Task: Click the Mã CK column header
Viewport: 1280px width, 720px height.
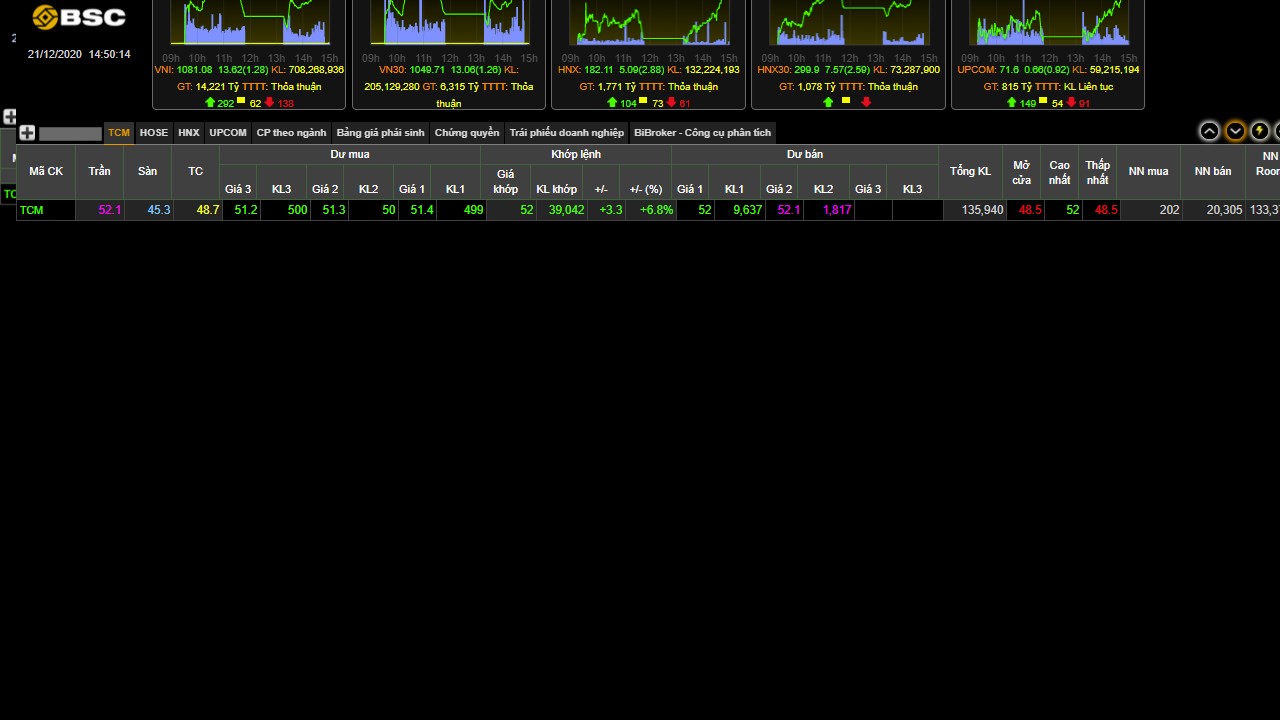Action: tap(46, 171)
